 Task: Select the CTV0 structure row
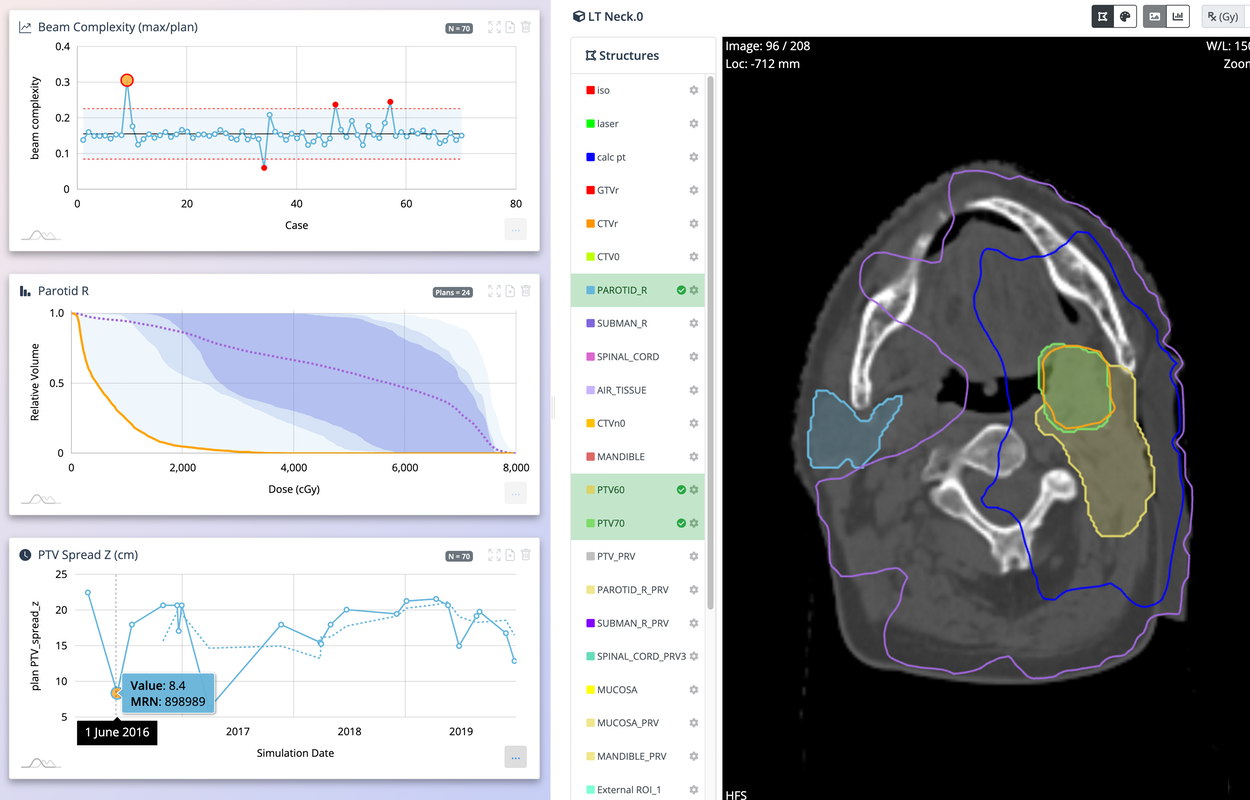(637, 257)
